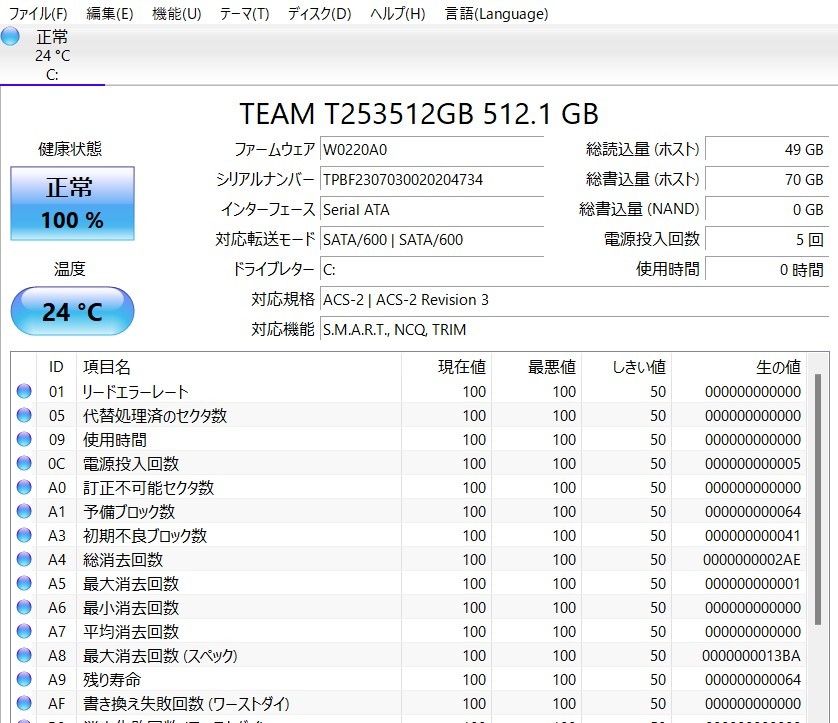This screenshot has width=838, height=723.
Task: Click the 使用時間 value 0 時間
Action: point(767,269)
